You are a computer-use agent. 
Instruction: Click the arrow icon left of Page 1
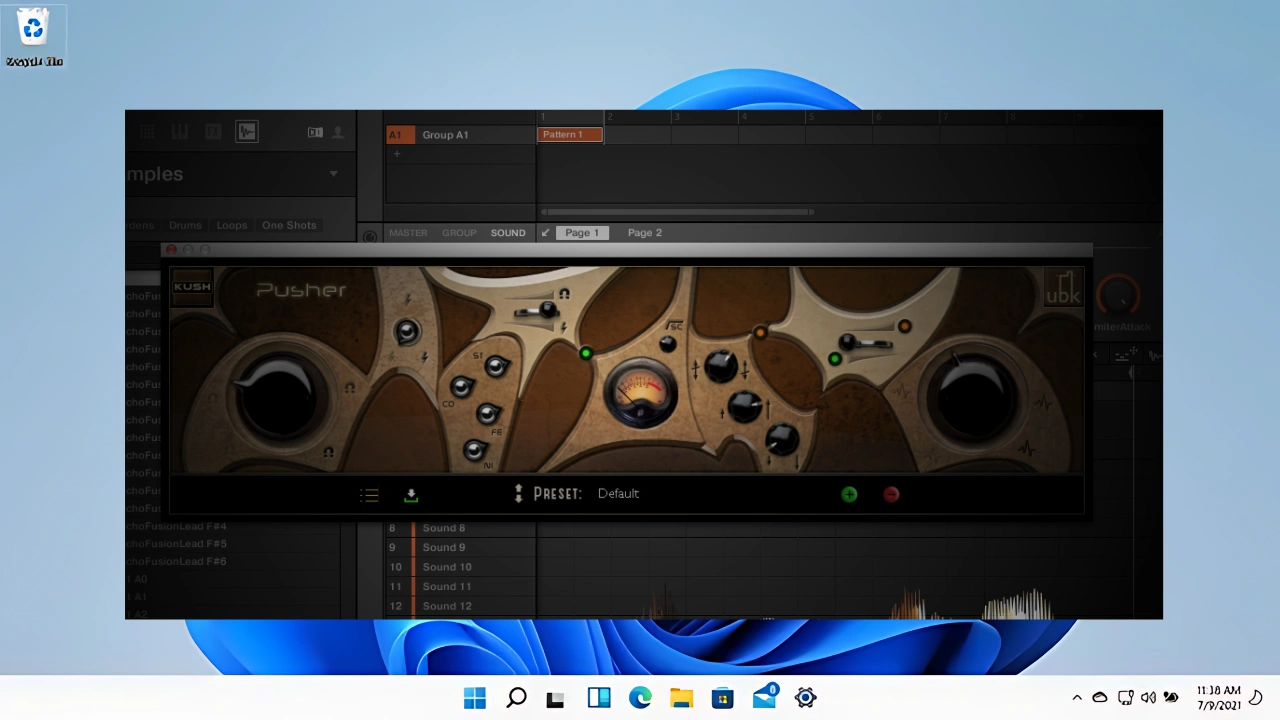coord(545,233)
